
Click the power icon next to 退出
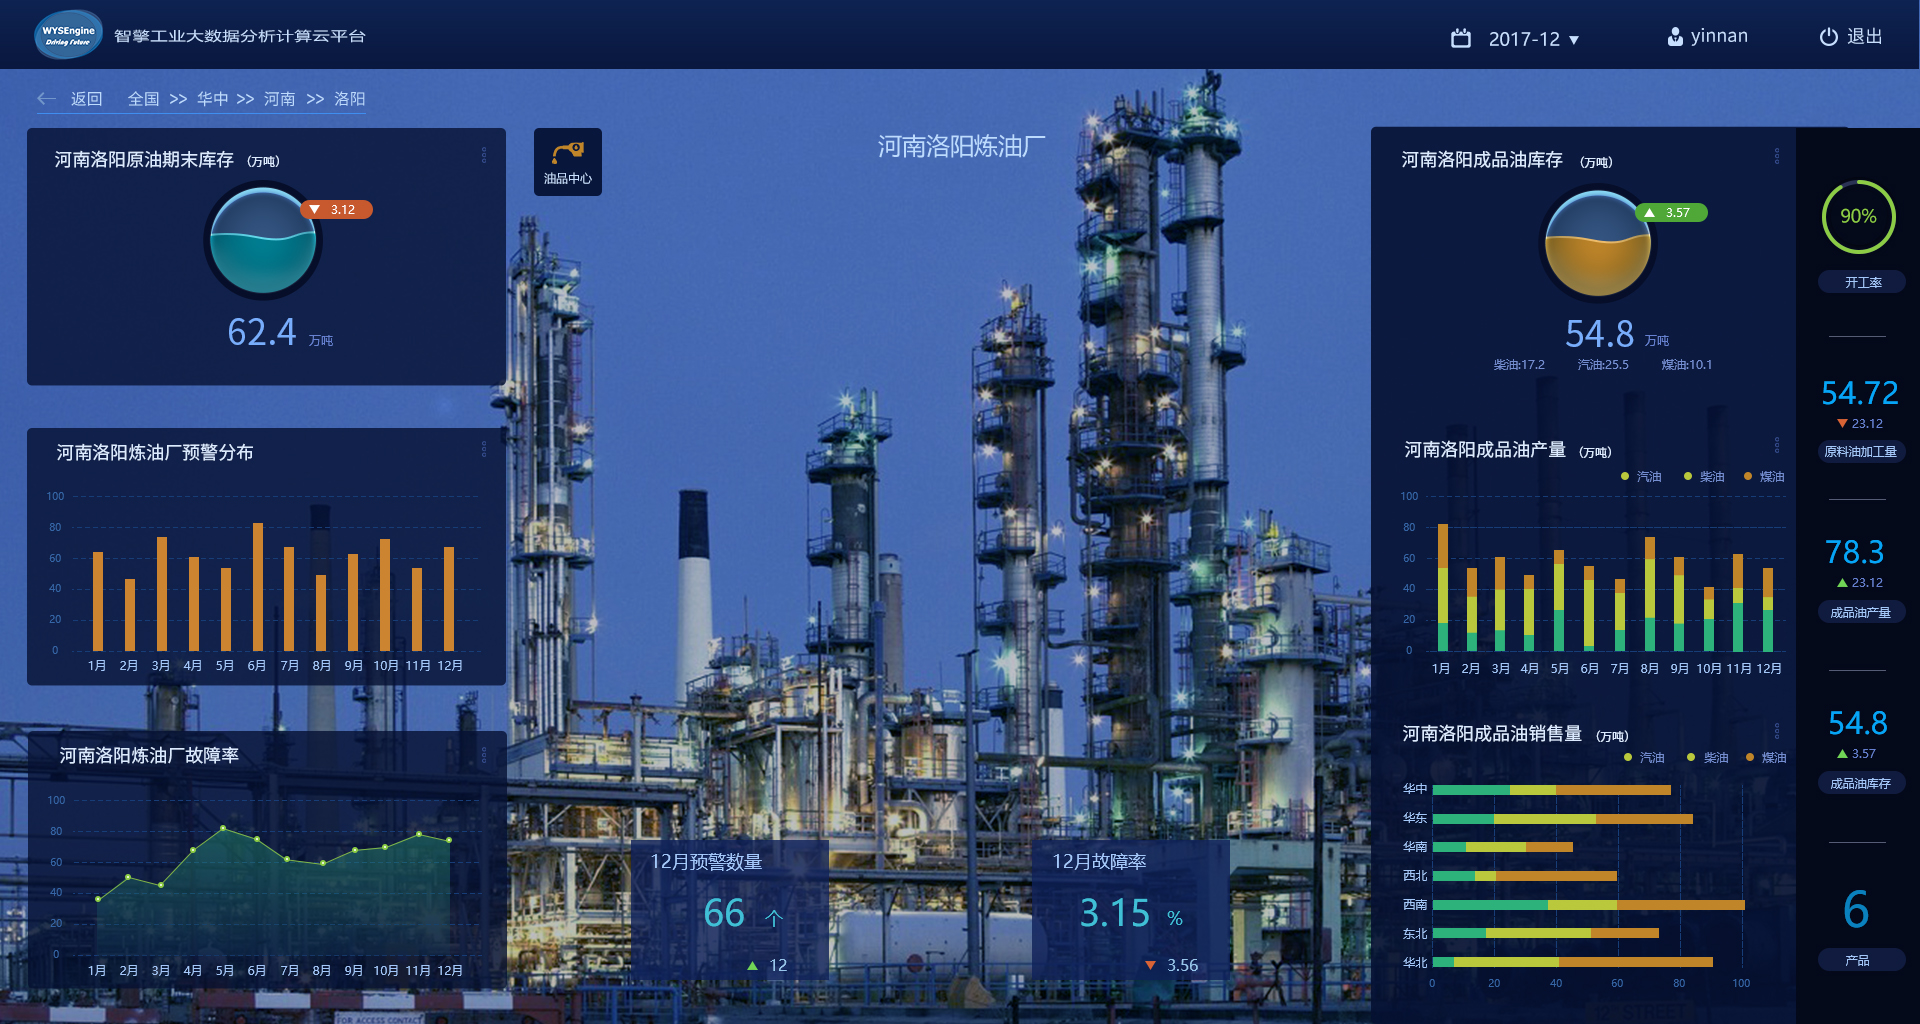[x=1828, y=37]
